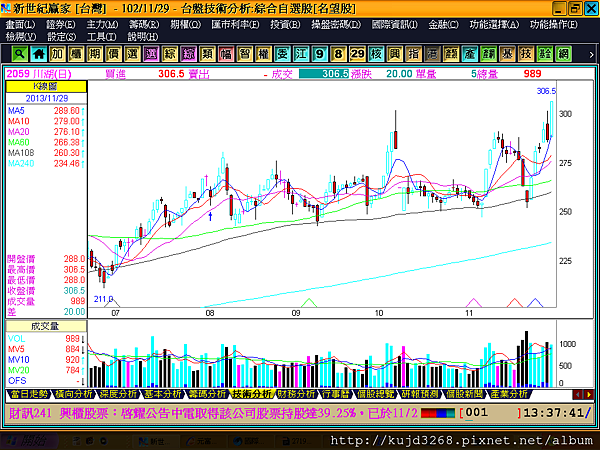Open the 說明(H) menu

(143, 37)
